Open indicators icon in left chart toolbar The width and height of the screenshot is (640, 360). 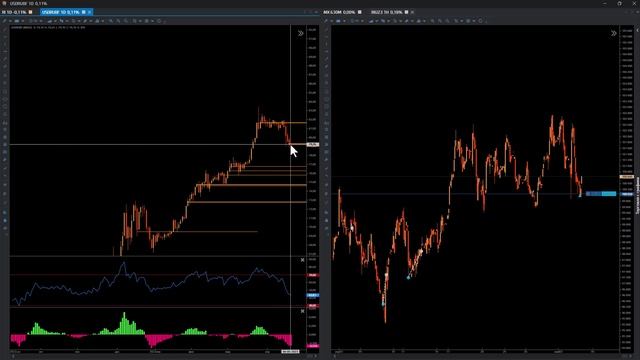[x=49, y=21]
